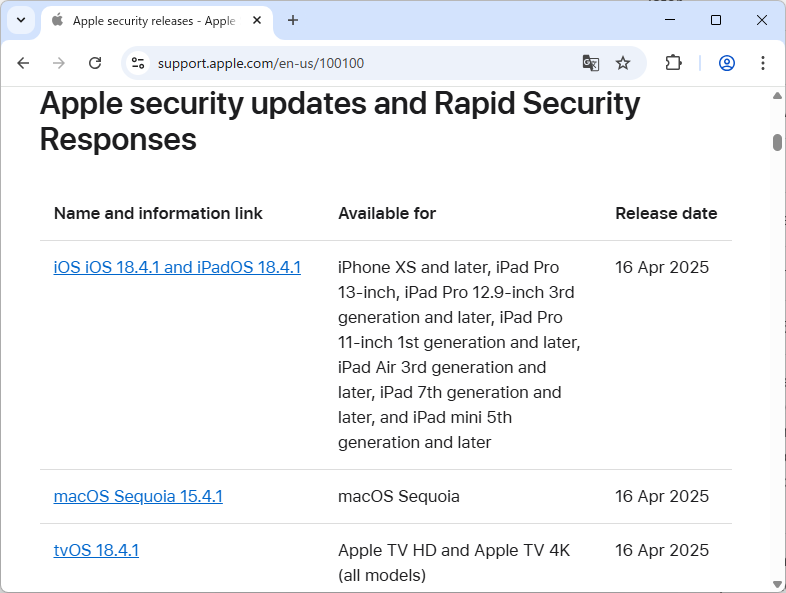Screen dimensions: 786x593
Task: Open the tvOS 18.4.1 link
Action: point(96,550)
